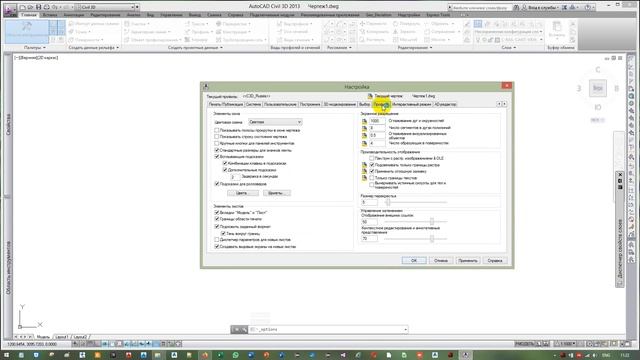Click the Зеркало mirror tool in ribbon

click(404, 32)
